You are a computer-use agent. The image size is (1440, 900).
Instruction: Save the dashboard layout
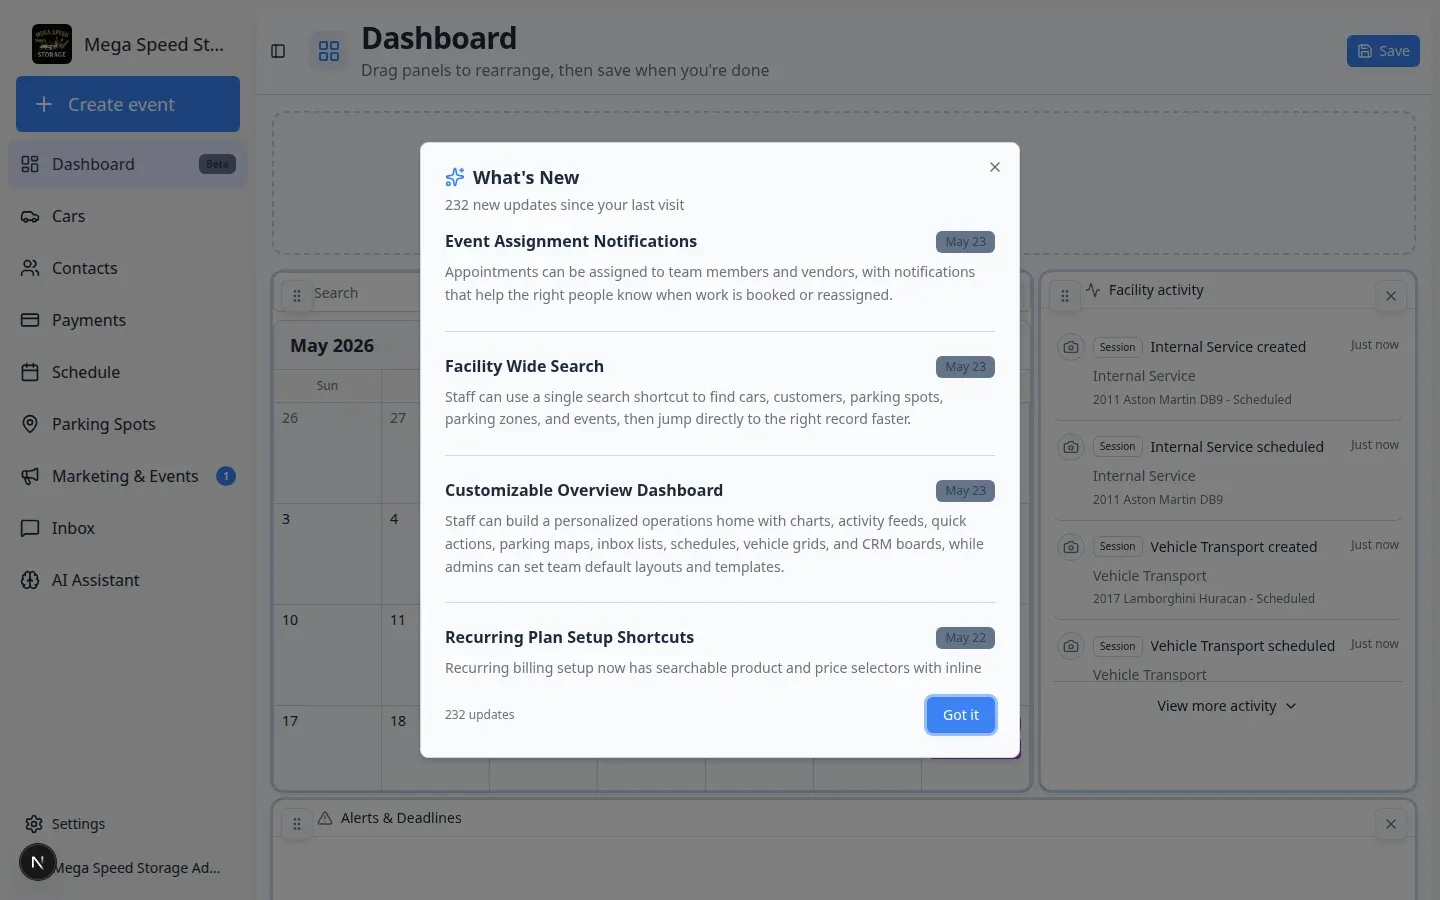(1383, 51)
